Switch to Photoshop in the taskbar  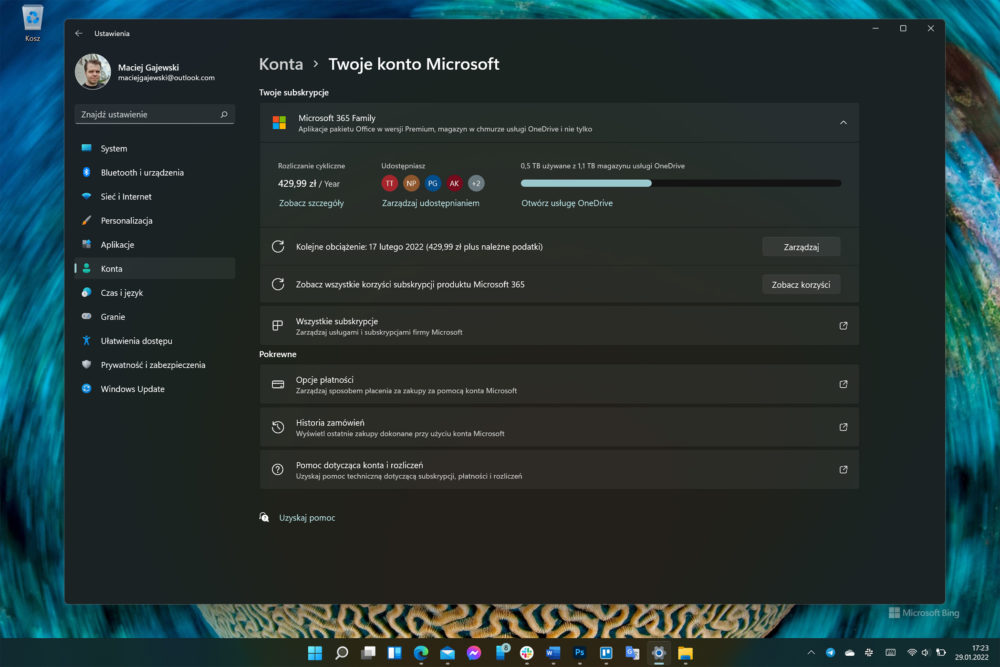tap(580, 653)
